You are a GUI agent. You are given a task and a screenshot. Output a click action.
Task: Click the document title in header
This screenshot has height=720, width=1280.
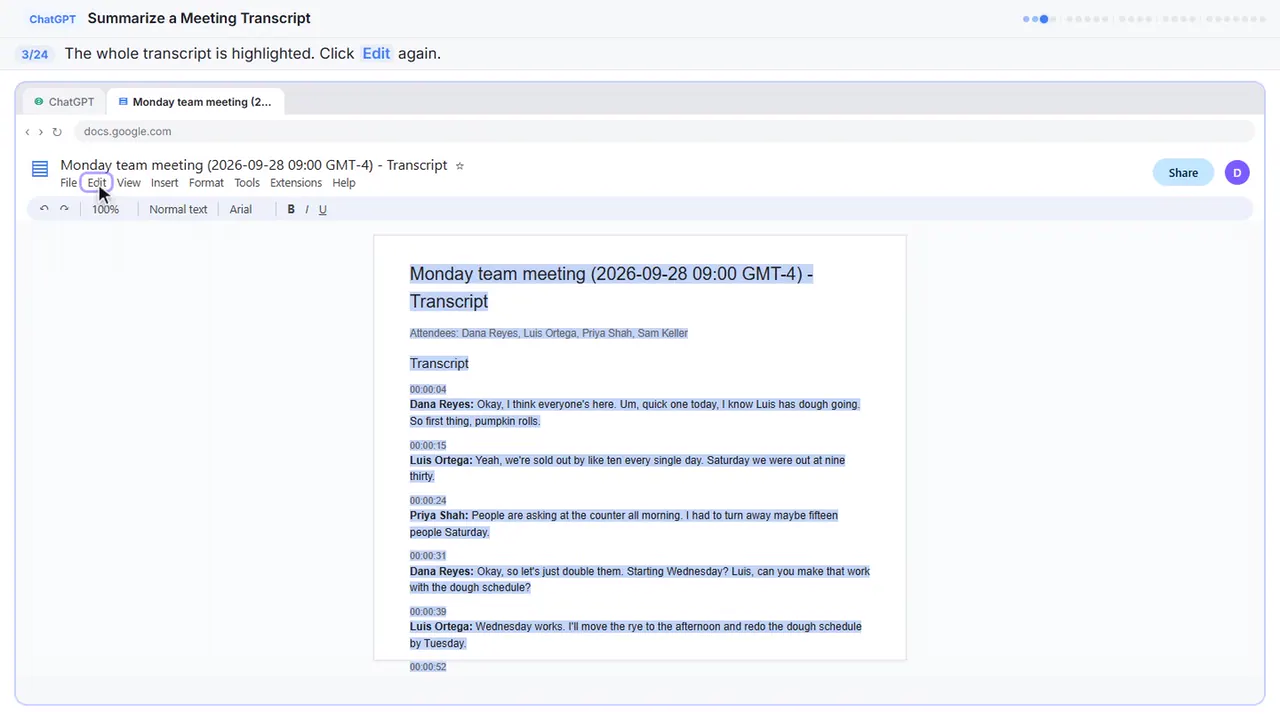(253, 165)
